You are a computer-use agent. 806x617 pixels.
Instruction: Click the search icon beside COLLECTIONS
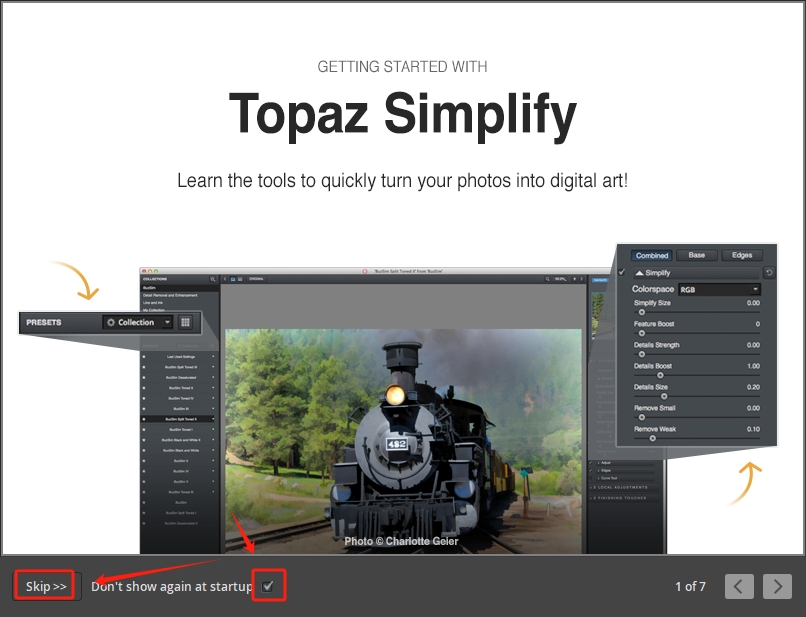pyautogui.click(x=213, y=279)
